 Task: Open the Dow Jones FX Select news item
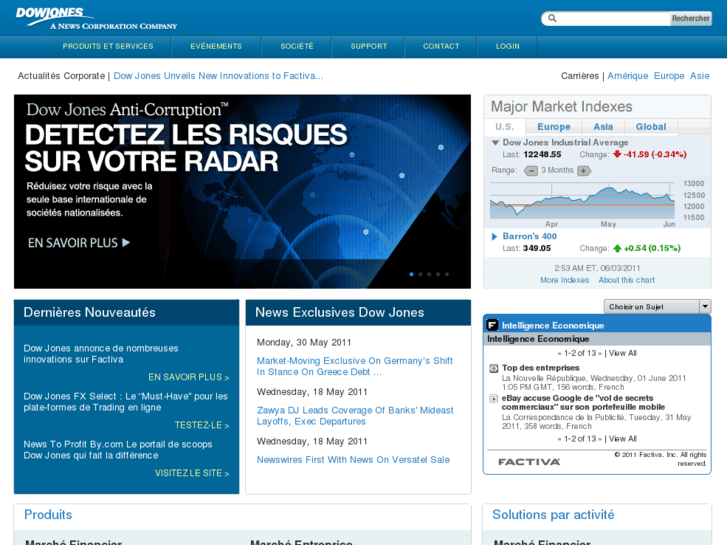pos(126,402)
